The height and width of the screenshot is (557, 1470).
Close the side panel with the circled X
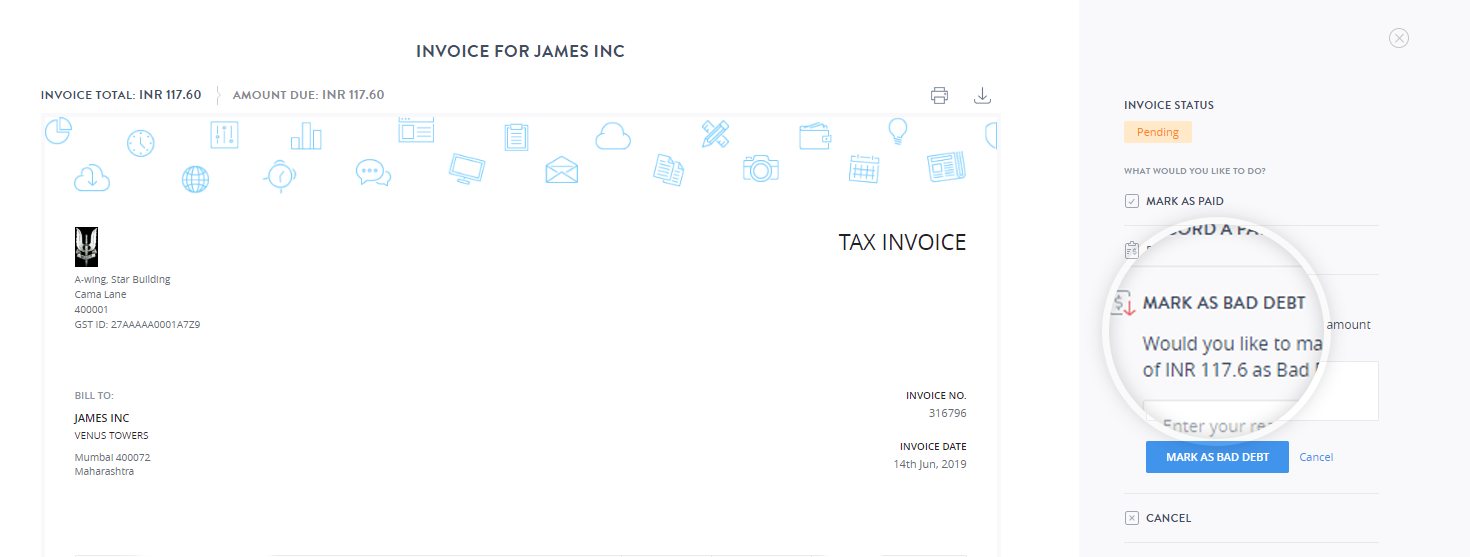[x=1399, y=38]
